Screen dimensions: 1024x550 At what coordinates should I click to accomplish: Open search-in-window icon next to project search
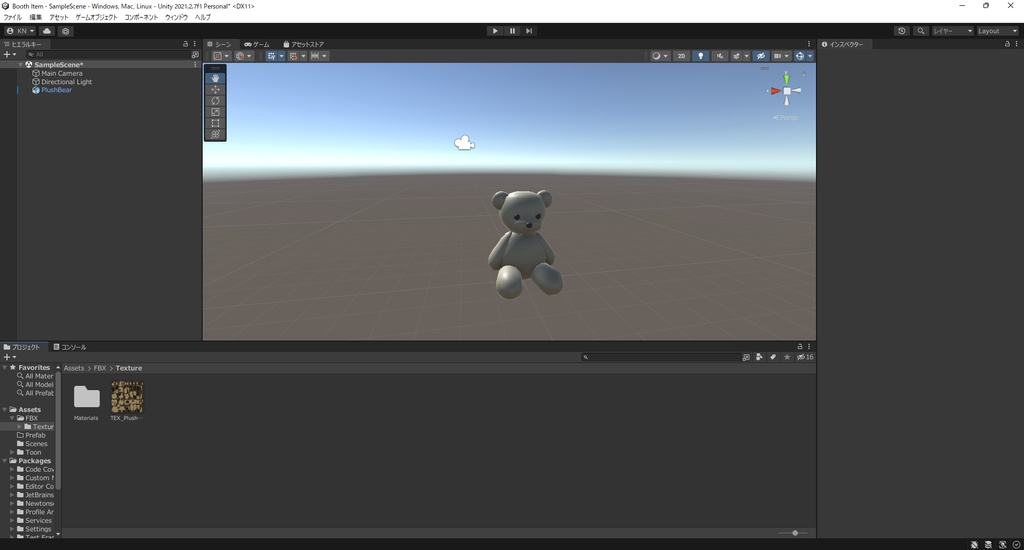click(x=746, y=357)
